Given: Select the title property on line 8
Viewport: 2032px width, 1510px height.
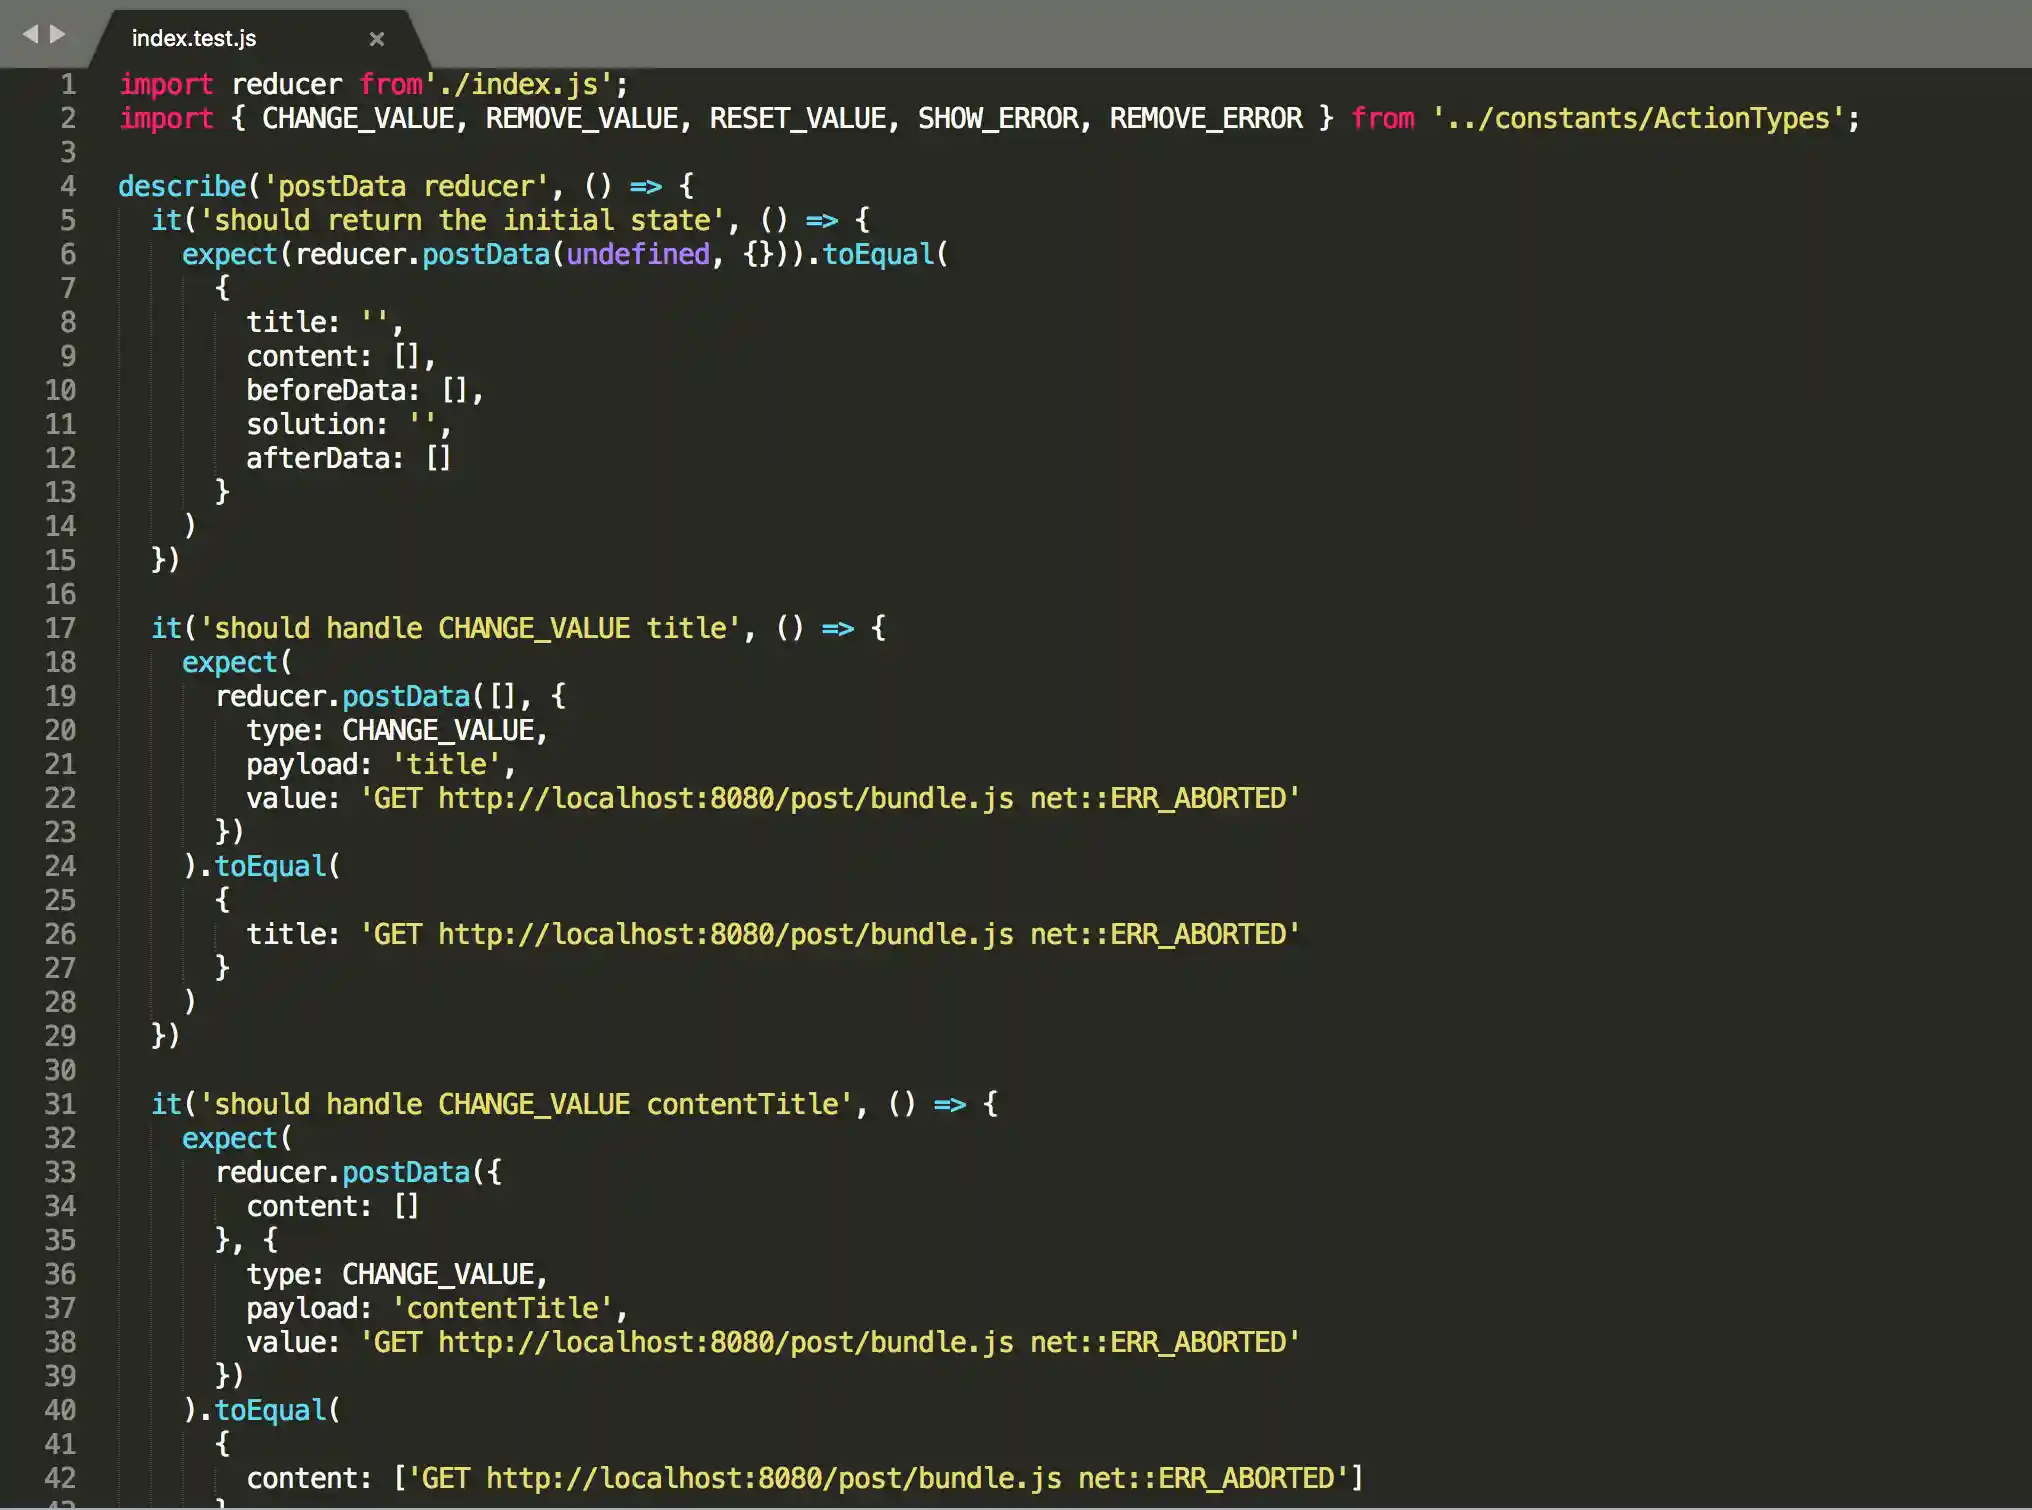Looking at the screenshot, I should coord(290,321).
